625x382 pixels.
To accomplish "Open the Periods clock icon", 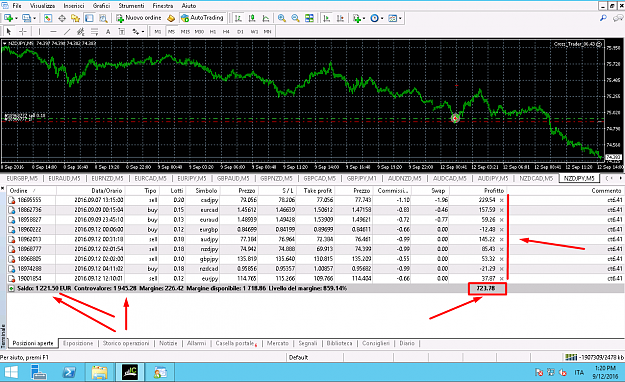I will [x=374, y=18].
